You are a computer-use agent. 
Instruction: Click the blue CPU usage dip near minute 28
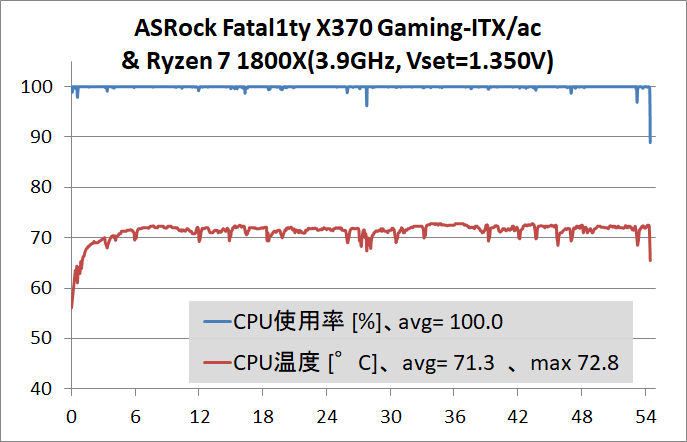point(367,97)
